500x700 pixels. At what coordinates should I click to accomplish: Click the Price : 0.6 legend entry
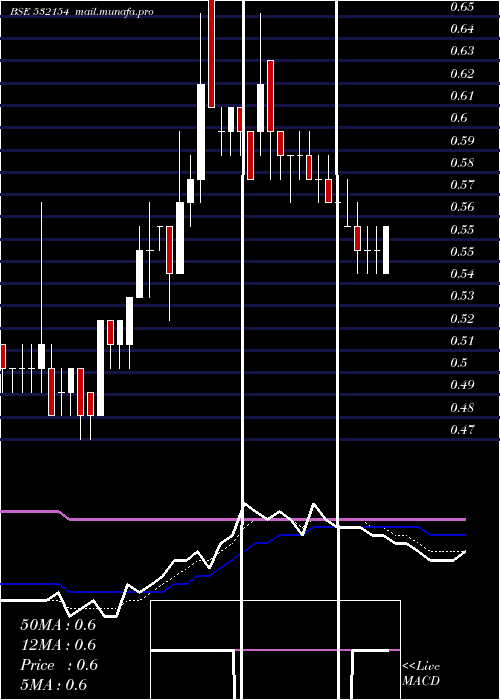59,665
